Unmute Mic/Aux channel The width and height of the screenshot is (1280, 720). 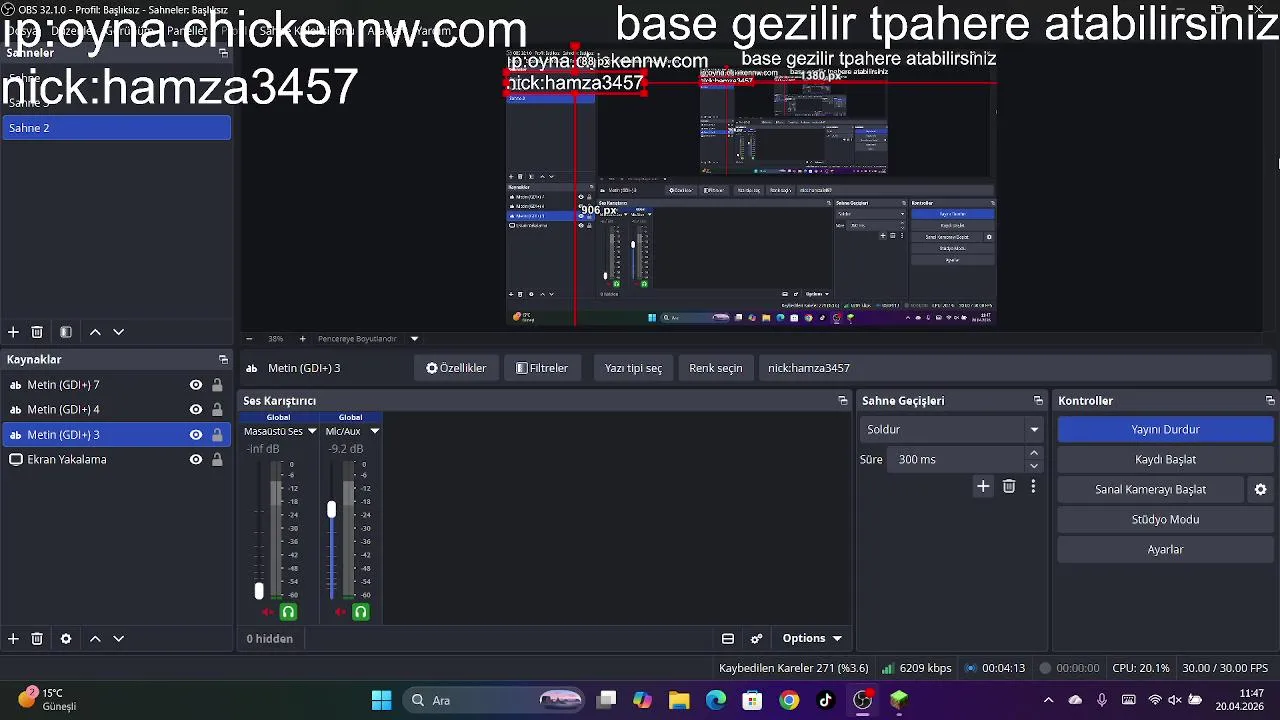tap(340, 612)
